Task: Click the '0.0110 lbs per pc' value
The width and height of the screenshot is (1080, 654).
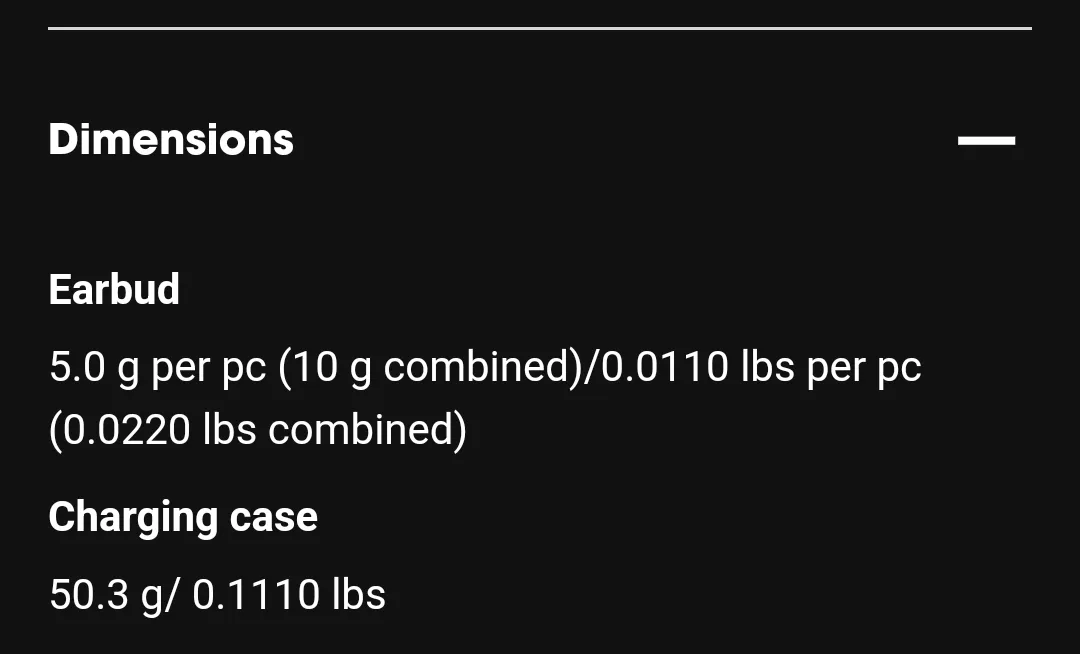Action: (x=761, y=366)
